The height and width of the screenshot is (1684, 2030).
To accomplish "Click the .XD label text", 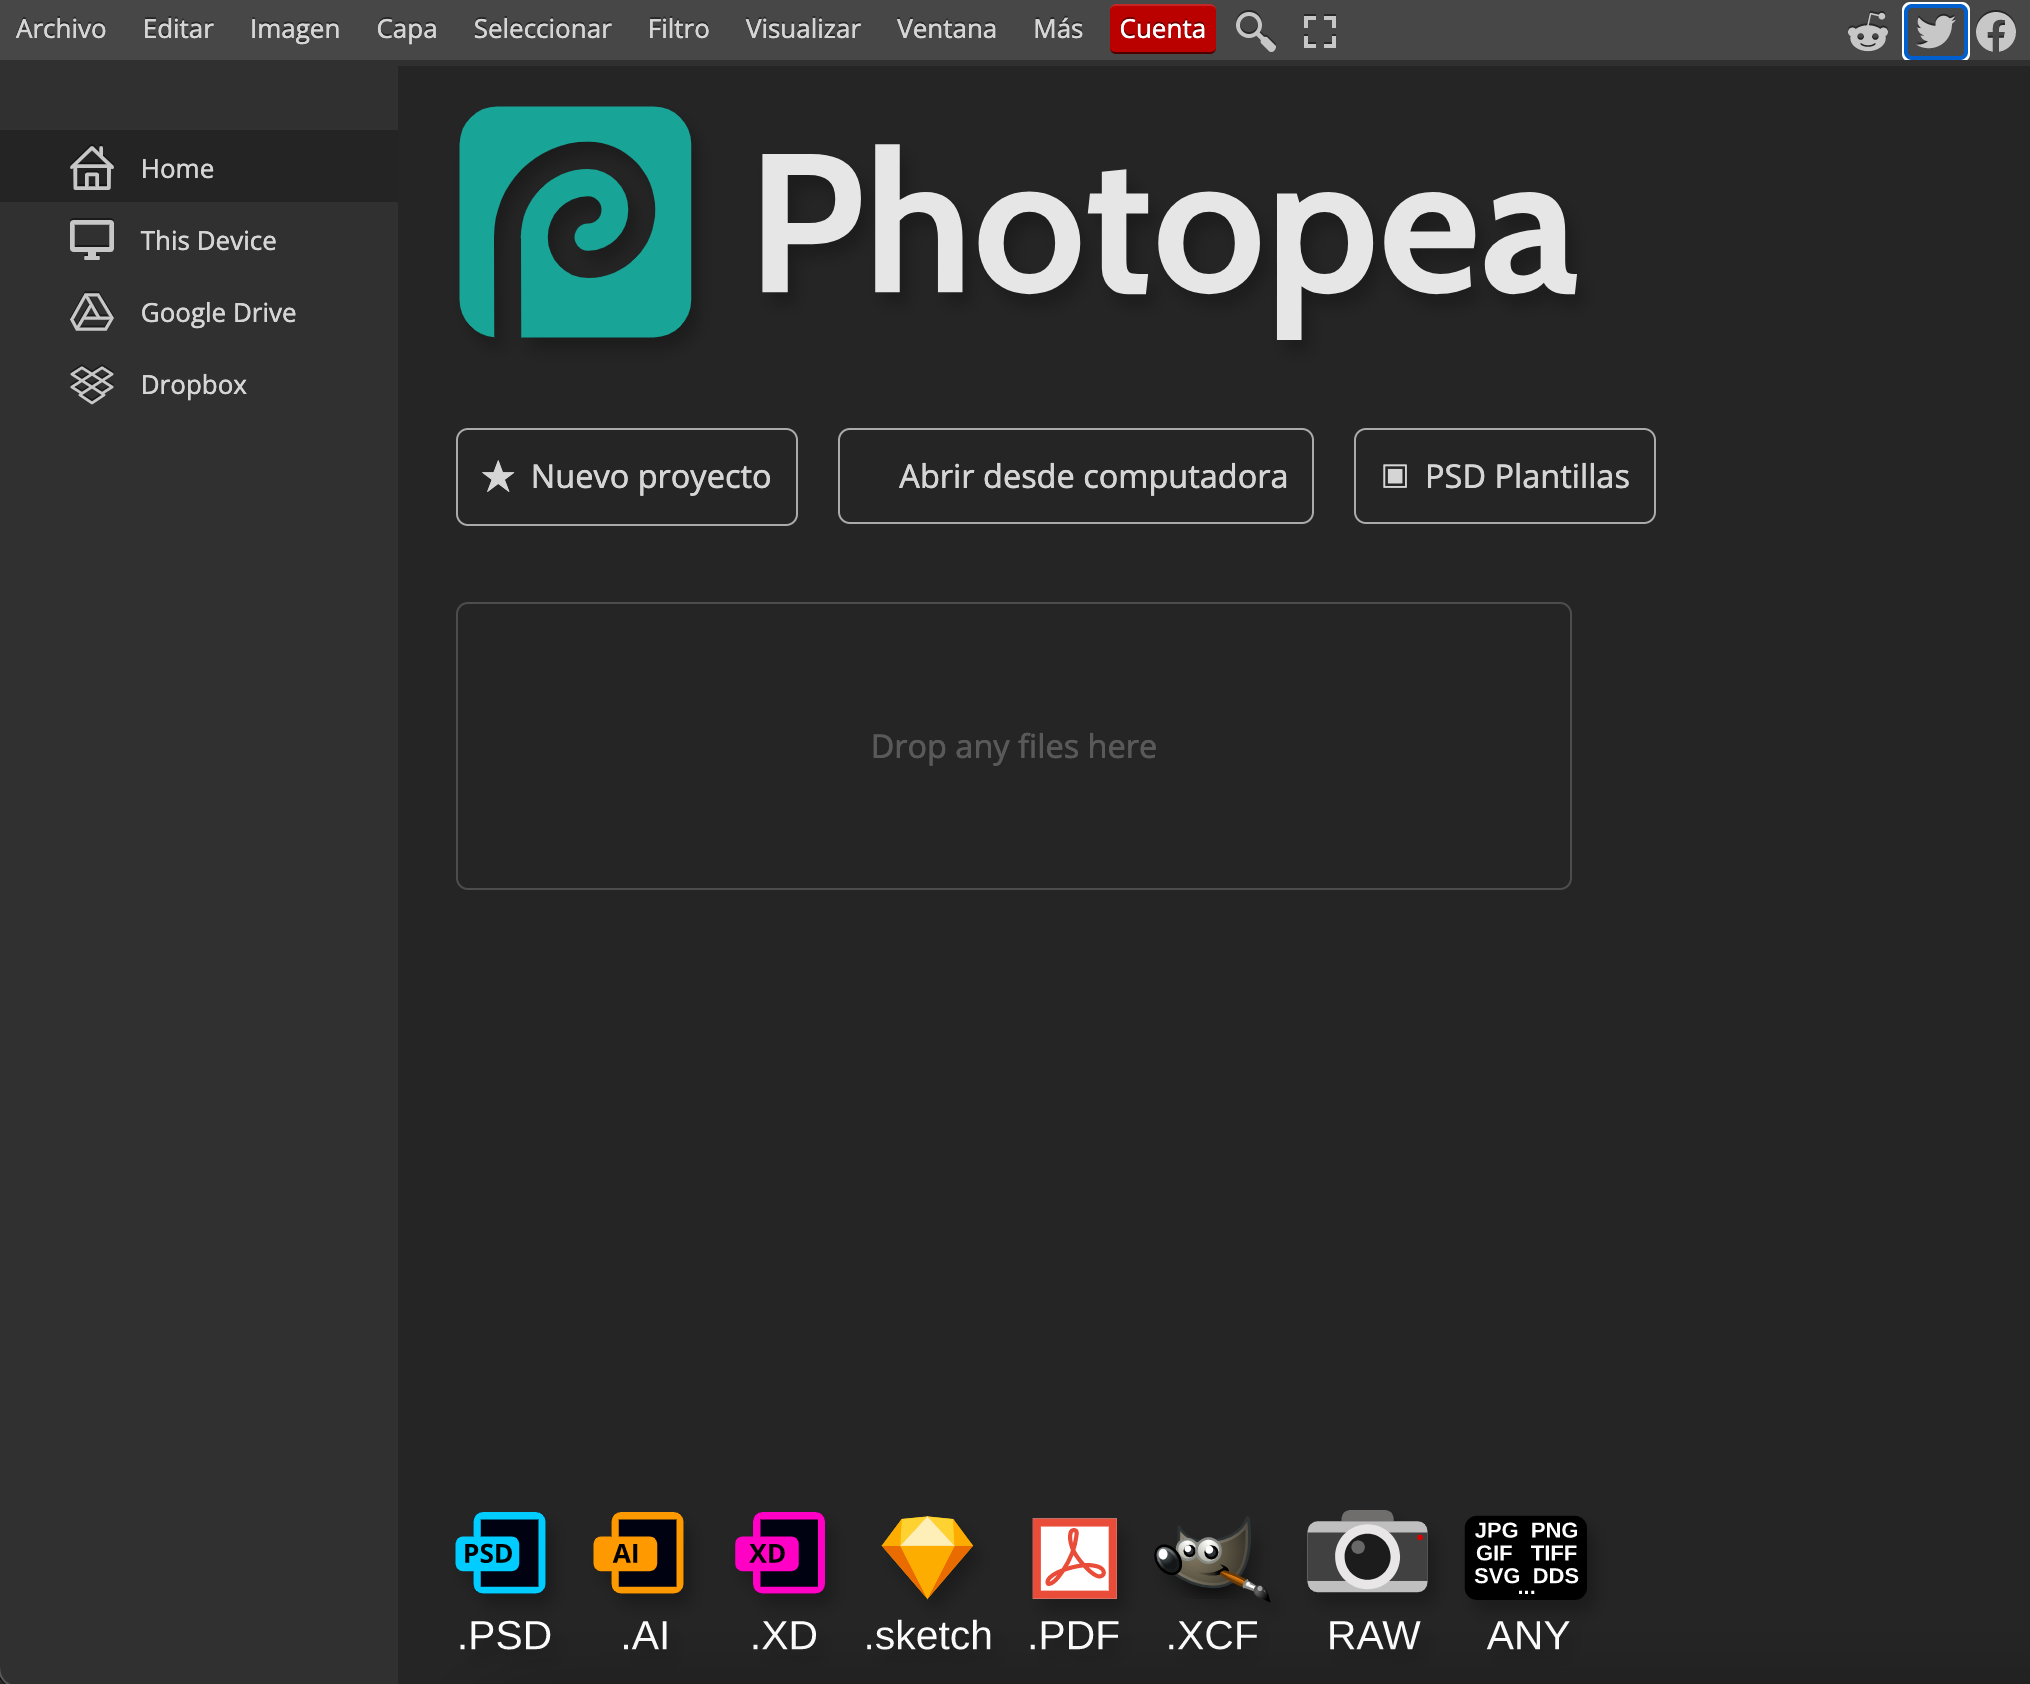I will coord(785,1636).
